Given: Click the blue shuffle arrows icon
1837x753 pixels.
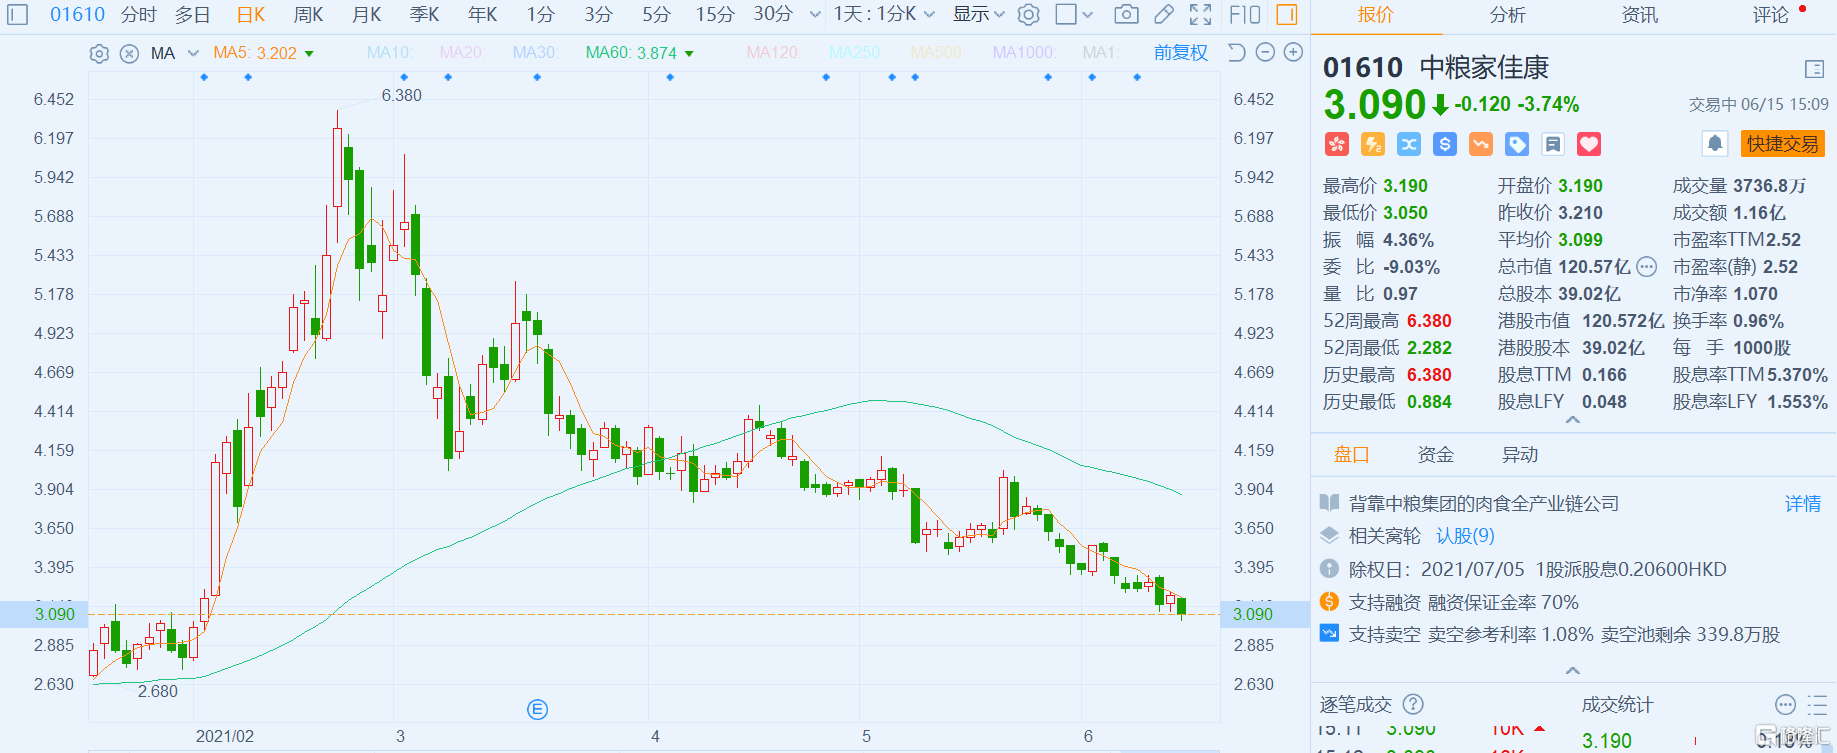Looking at the screenshot, I should tap(1409, 144).
